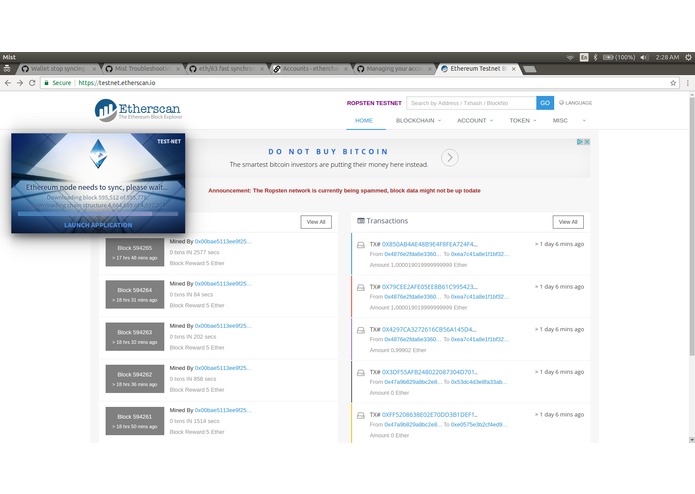This screenshot has height=494, width=695.
Task: Expand the BLOCKCHAIN dropdown menu
Action: point(418,121)
